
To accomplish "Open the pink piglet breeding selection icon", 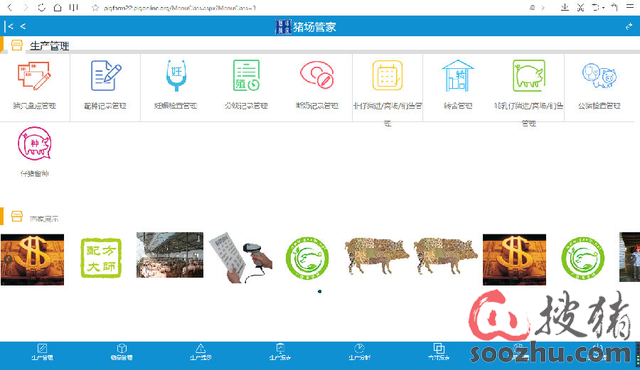I will [34, 143].
